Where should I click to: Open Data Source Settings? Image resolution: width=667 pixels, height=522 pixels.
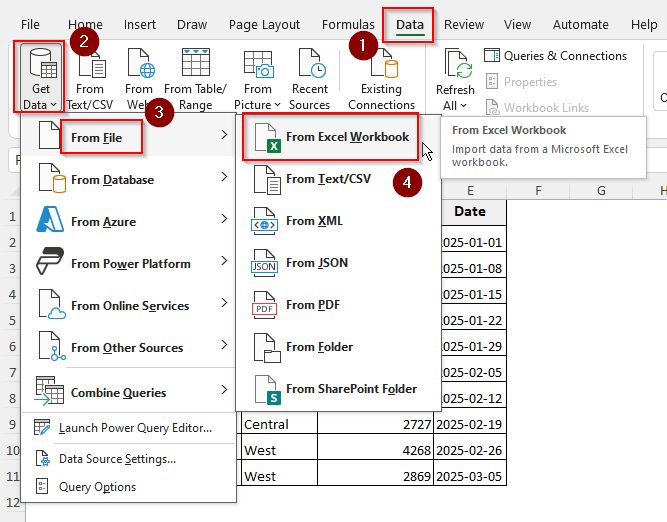click(129, 459)
